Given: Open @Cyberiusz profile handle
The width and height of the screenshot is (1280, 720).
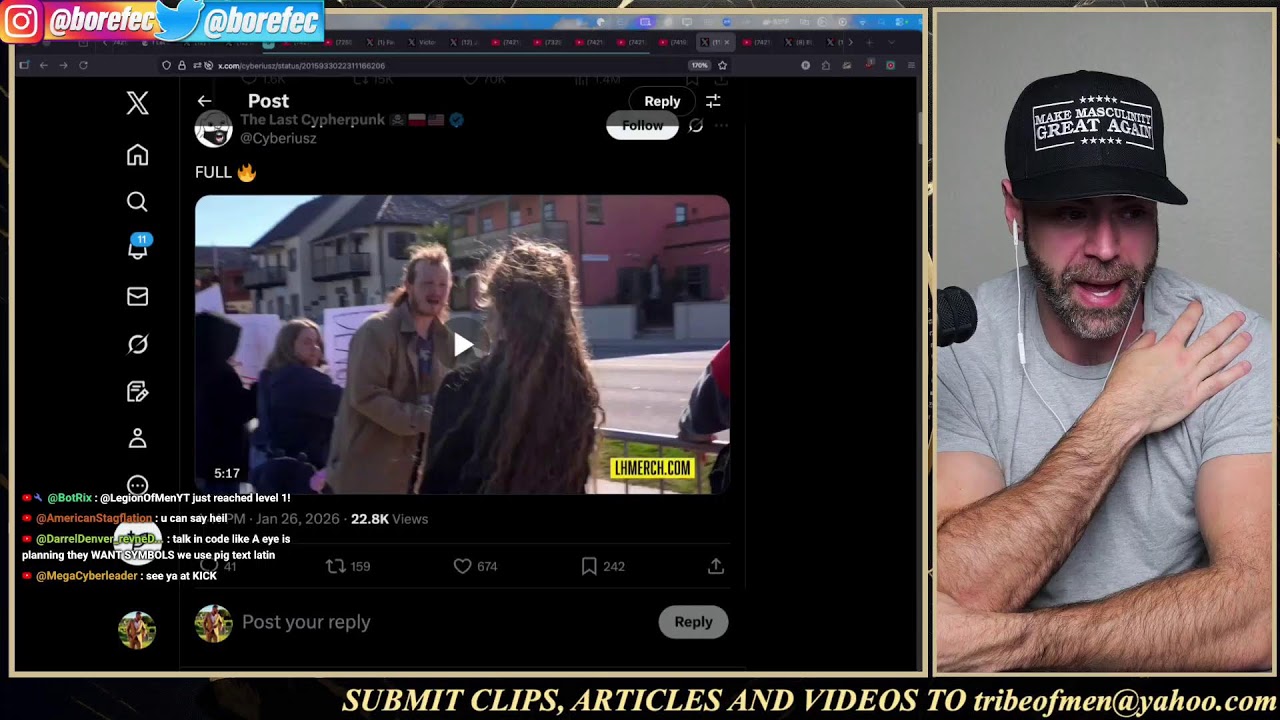Looking at the screenshot, I should point(278,138).
